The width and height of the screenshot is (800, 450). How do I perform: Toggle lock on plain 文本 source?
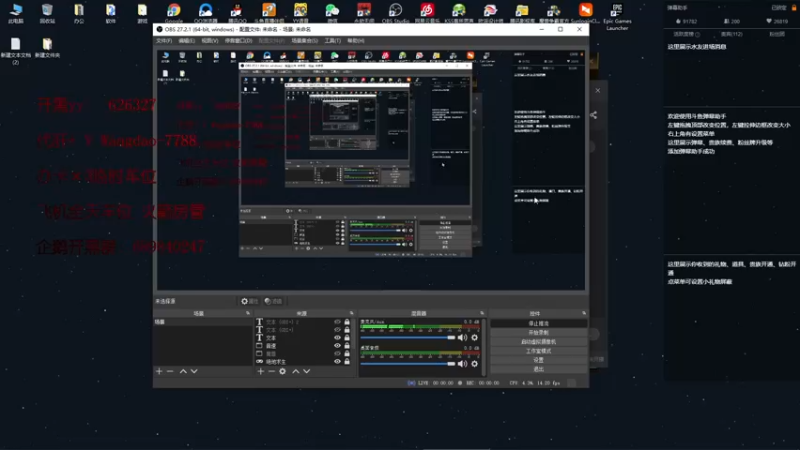(347, 338)
